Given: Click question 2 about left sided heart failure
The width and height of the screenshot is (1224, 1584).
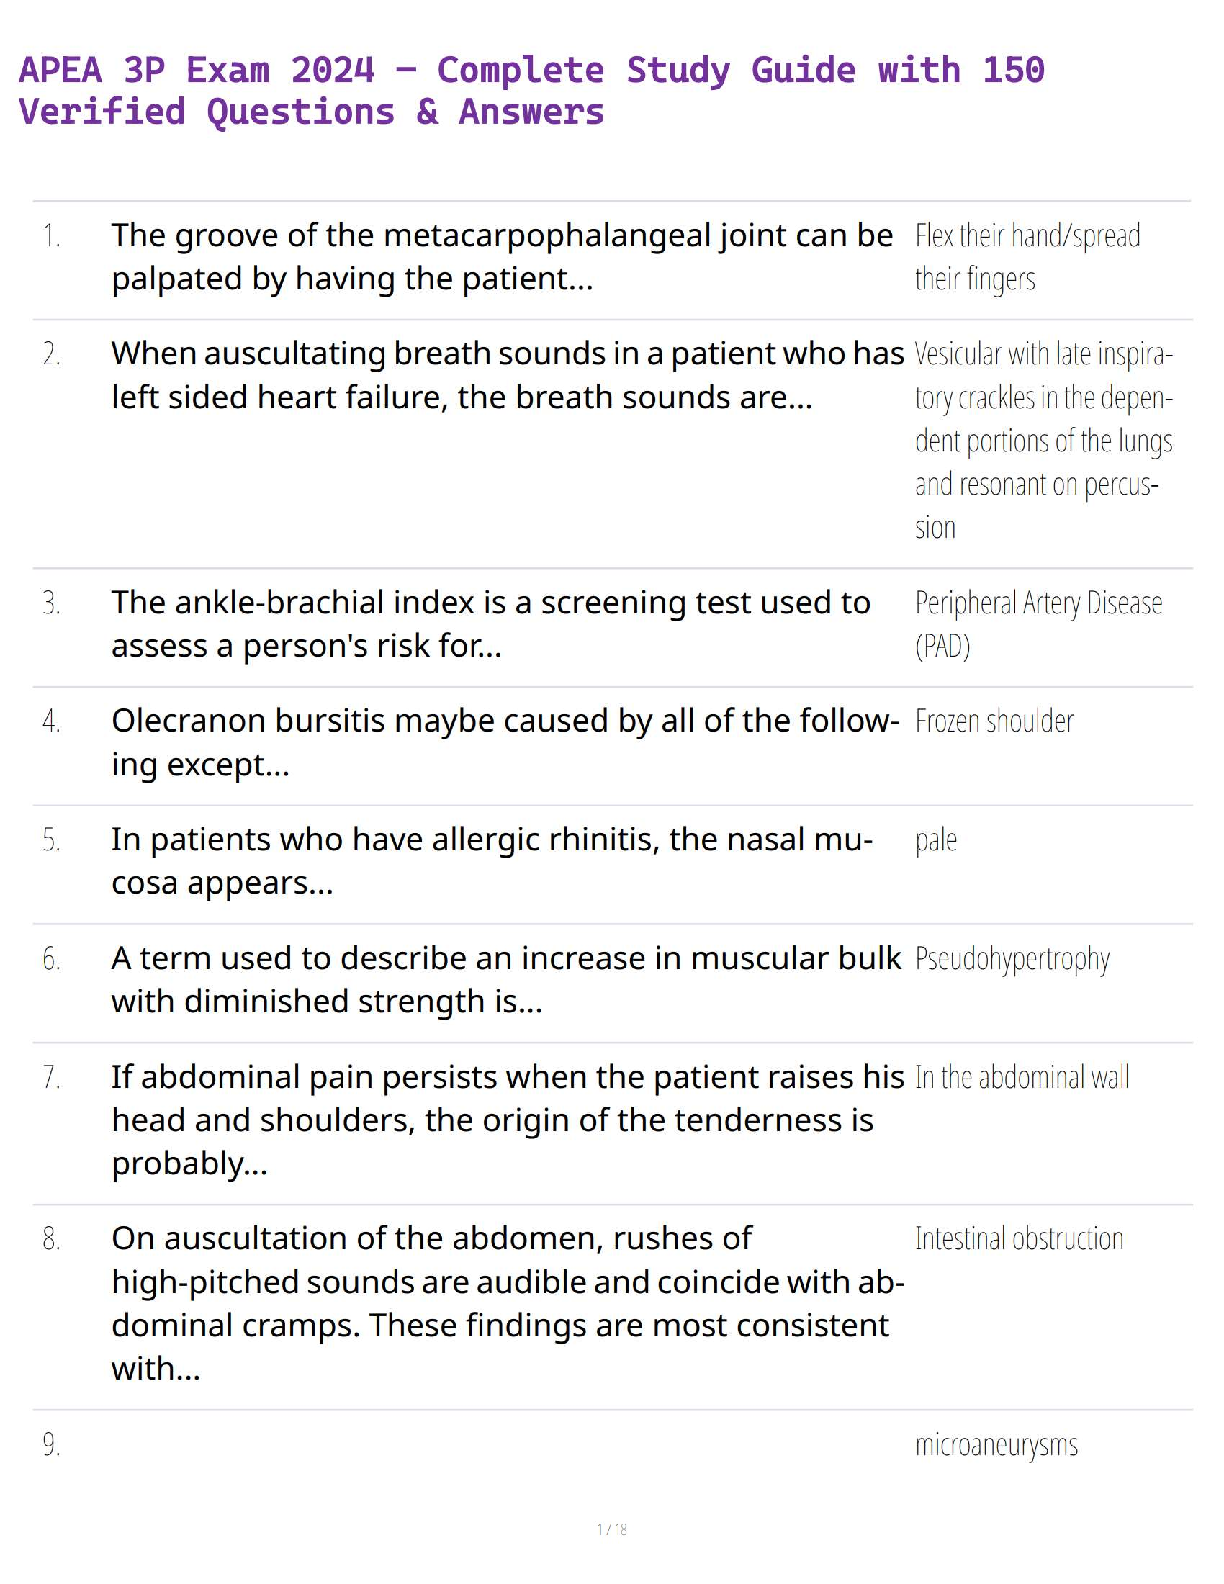Looking at the screenshot, I should tap(507, 375).
